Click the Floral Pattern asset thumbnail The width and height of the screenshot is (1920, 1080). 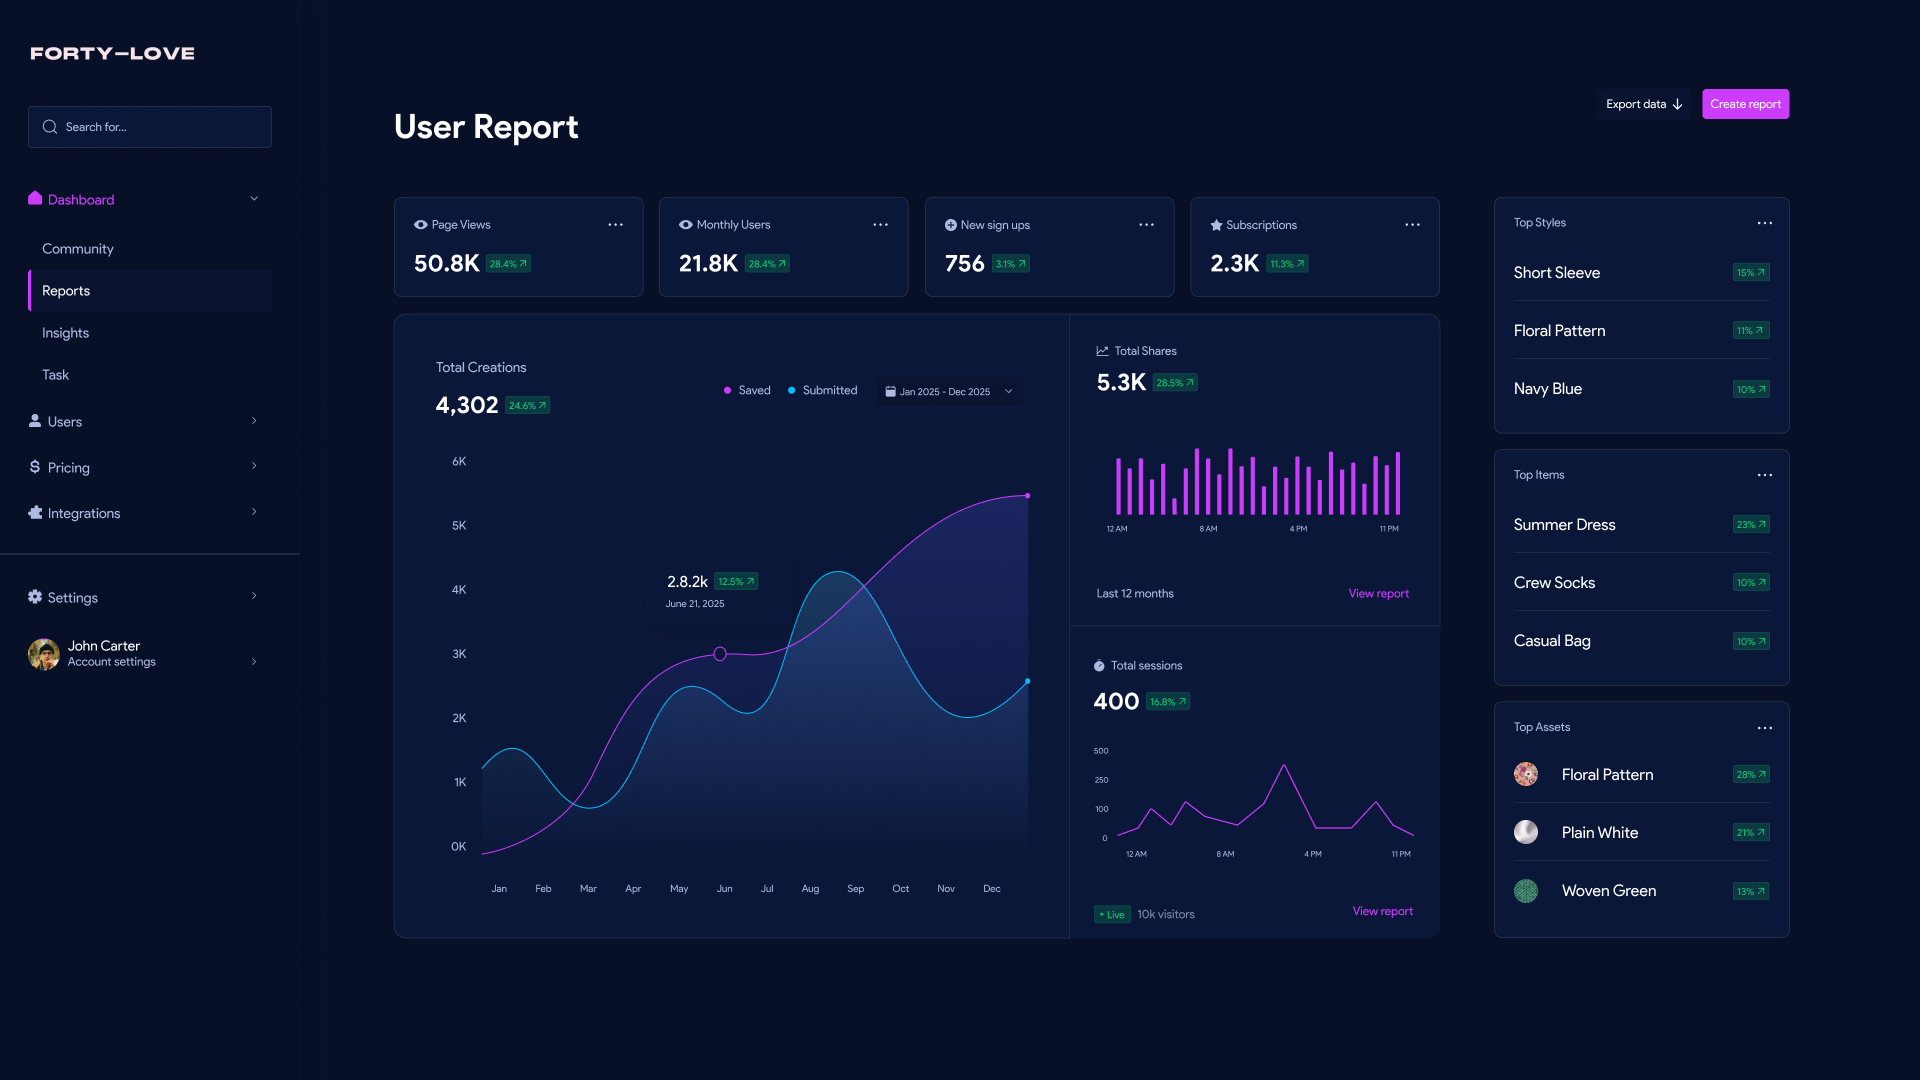point(1525,774)
